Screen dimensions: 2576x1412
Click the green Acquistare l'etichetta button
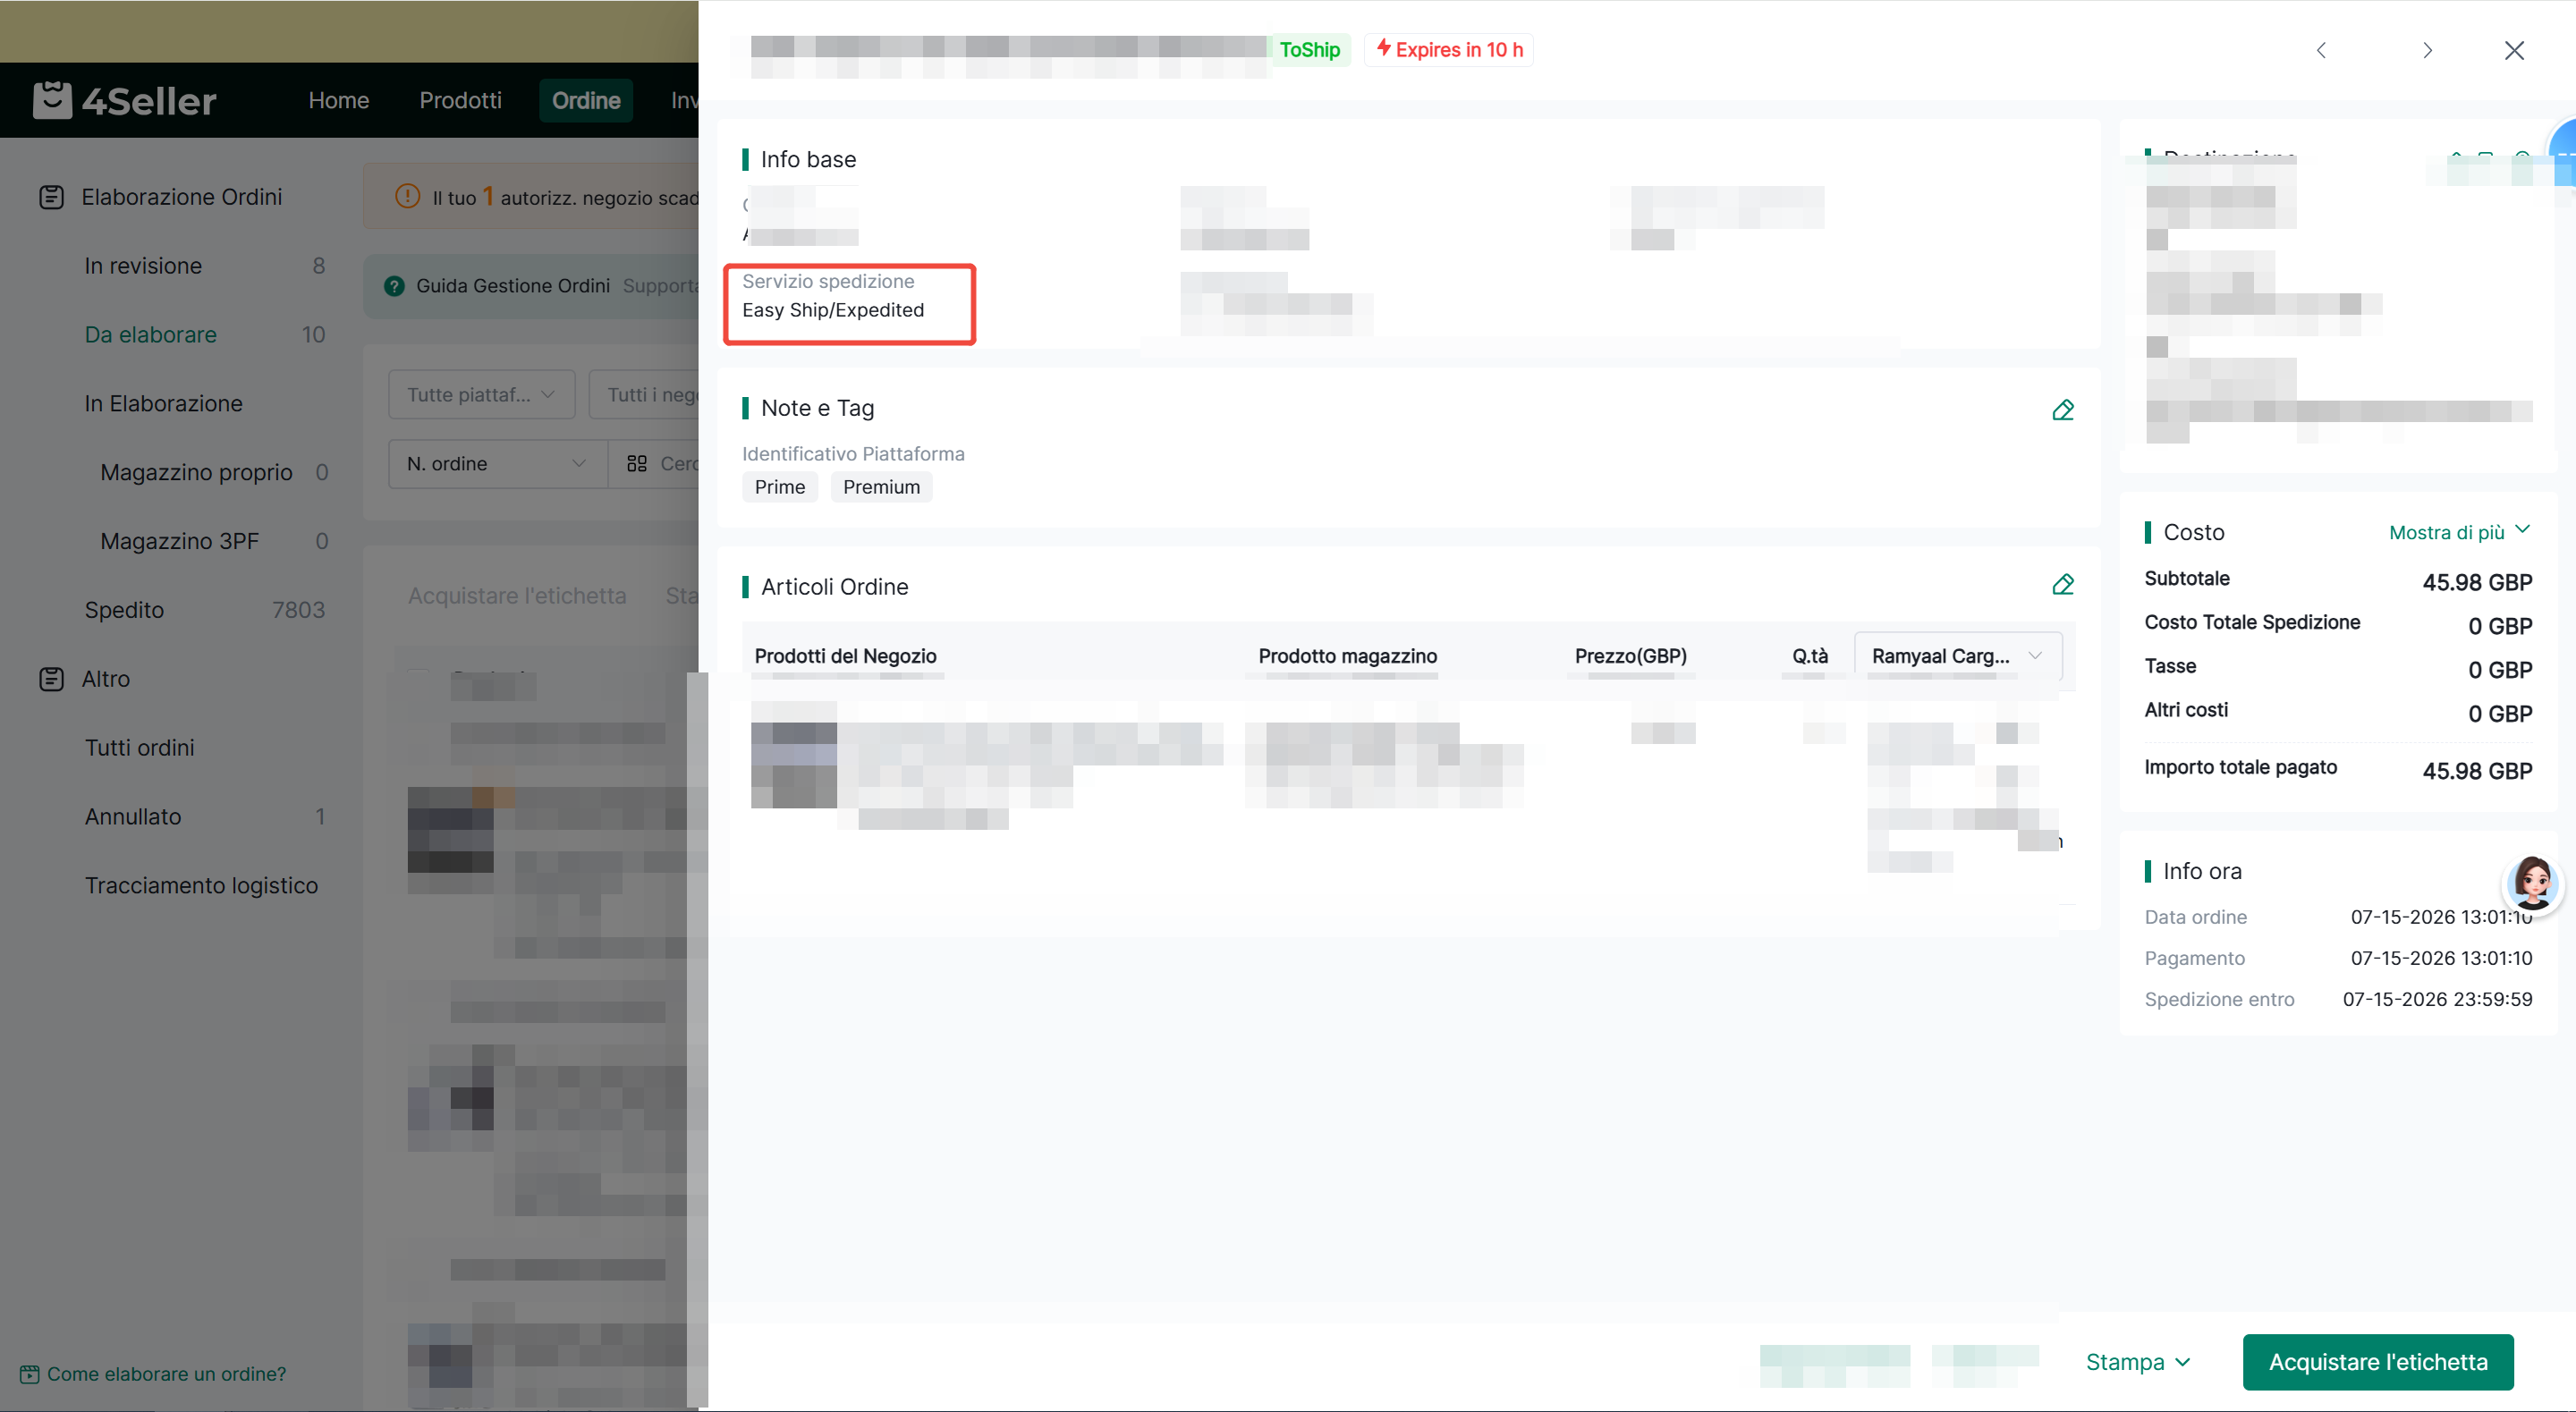coord(2378,1362)
